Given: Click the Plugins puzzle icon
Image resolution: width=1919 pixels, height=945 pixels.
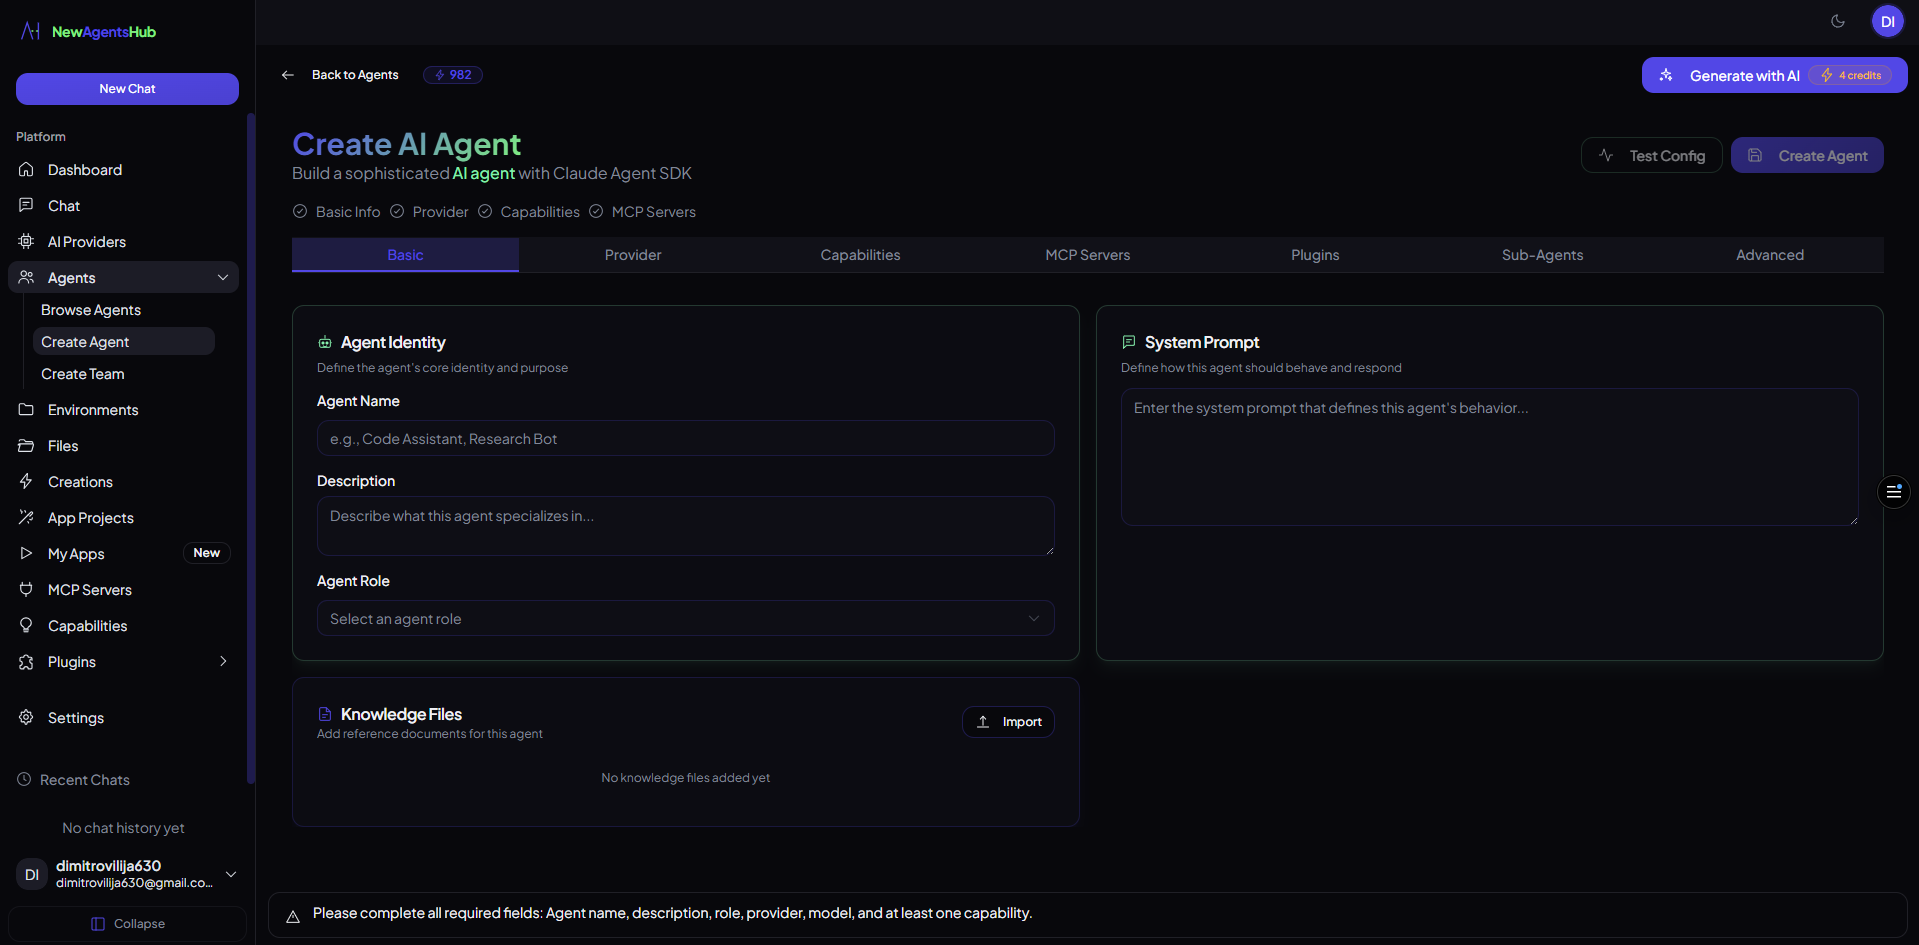Looking at the screenshot, I should [x=27, y=662].
